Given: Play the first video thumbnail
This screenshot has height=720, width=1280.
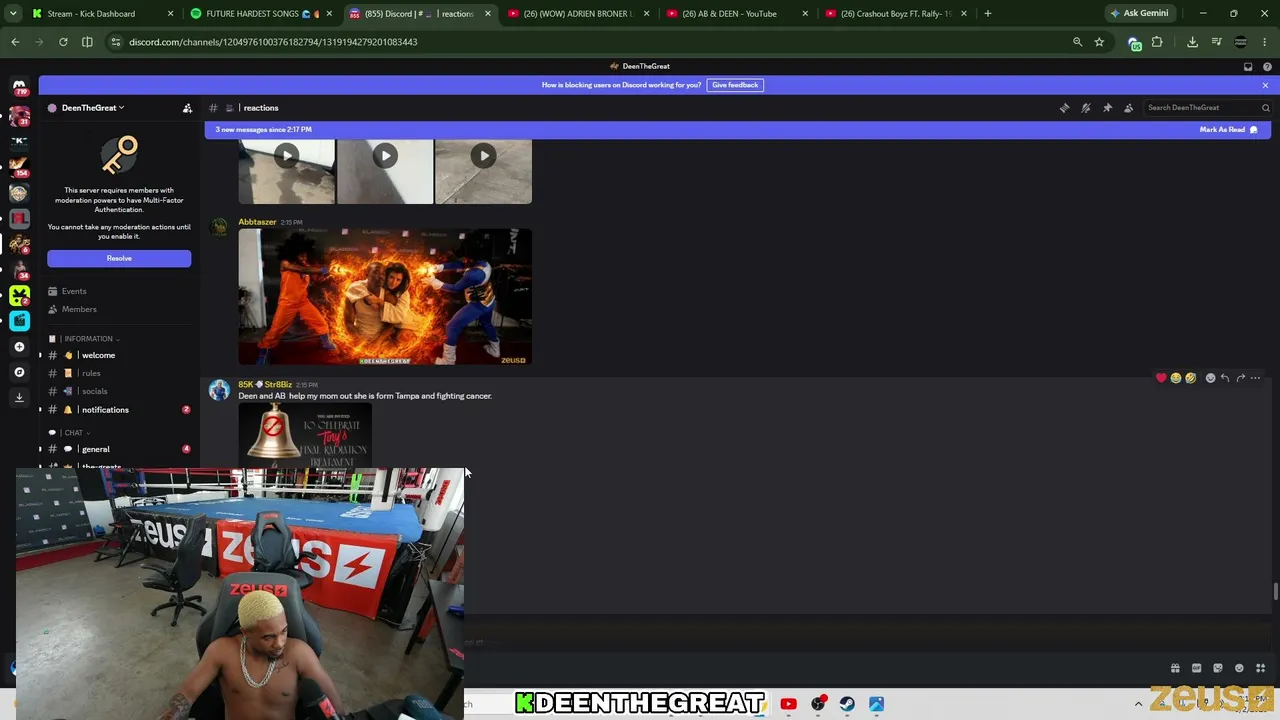Looking at the screenshot, I should coord(287,156).
